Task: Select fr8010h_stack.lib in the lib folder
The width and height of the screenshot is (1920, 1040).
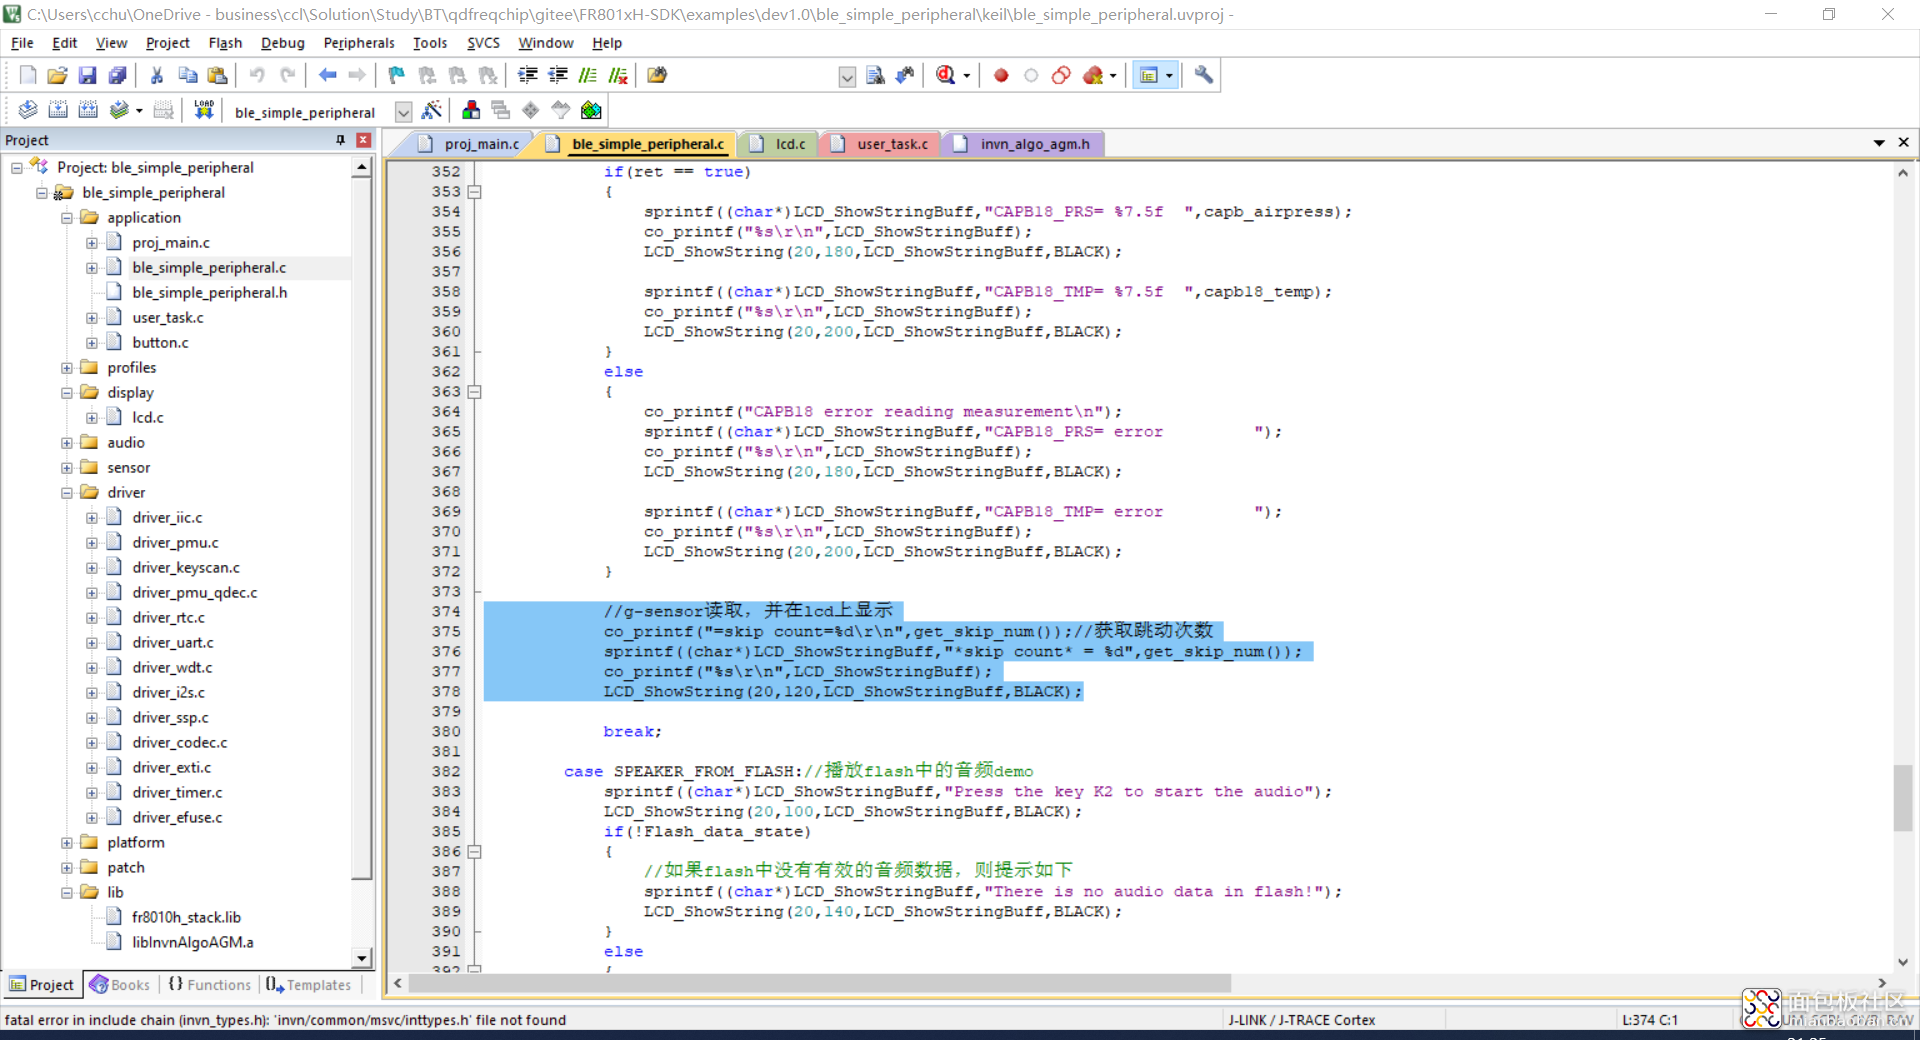Action: (x=186, y=918)
